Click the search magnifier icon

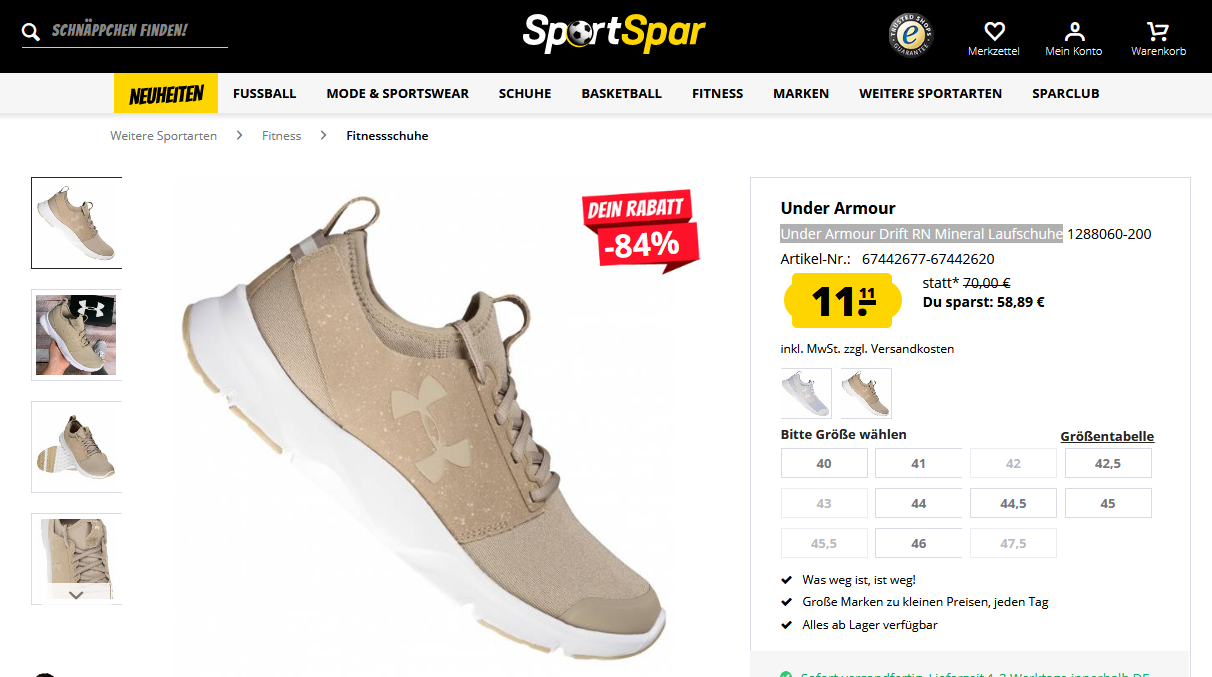coord(31,32)
